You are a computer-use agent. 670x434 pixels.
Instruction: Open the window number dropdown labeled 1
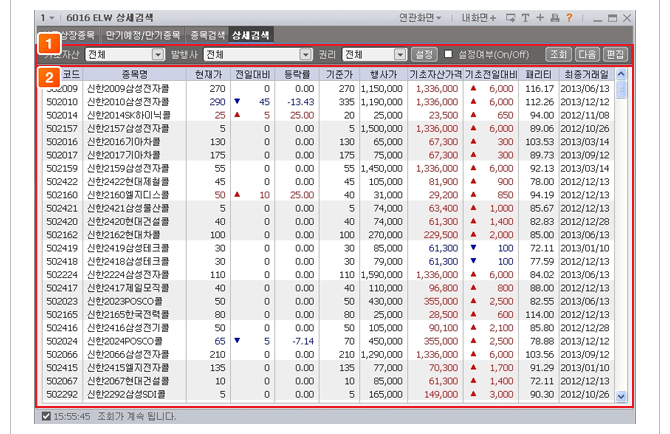point(47,18)
